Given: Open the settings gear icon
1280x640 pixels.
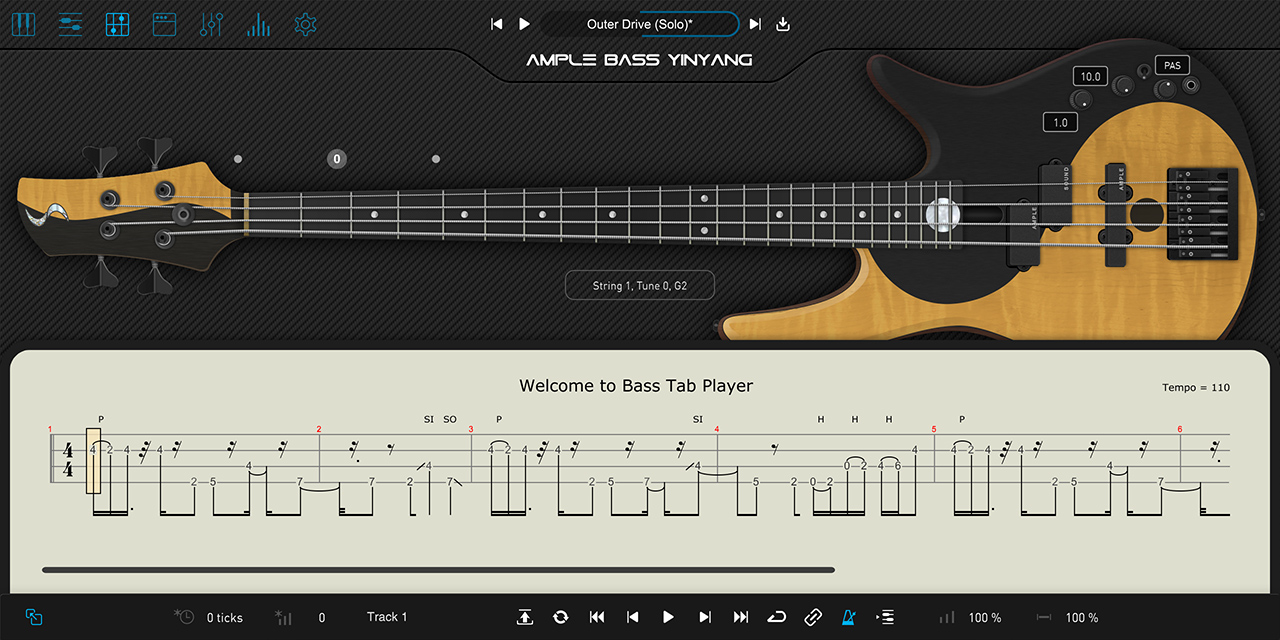Looking at the screenshot, I should click(305, 24).
